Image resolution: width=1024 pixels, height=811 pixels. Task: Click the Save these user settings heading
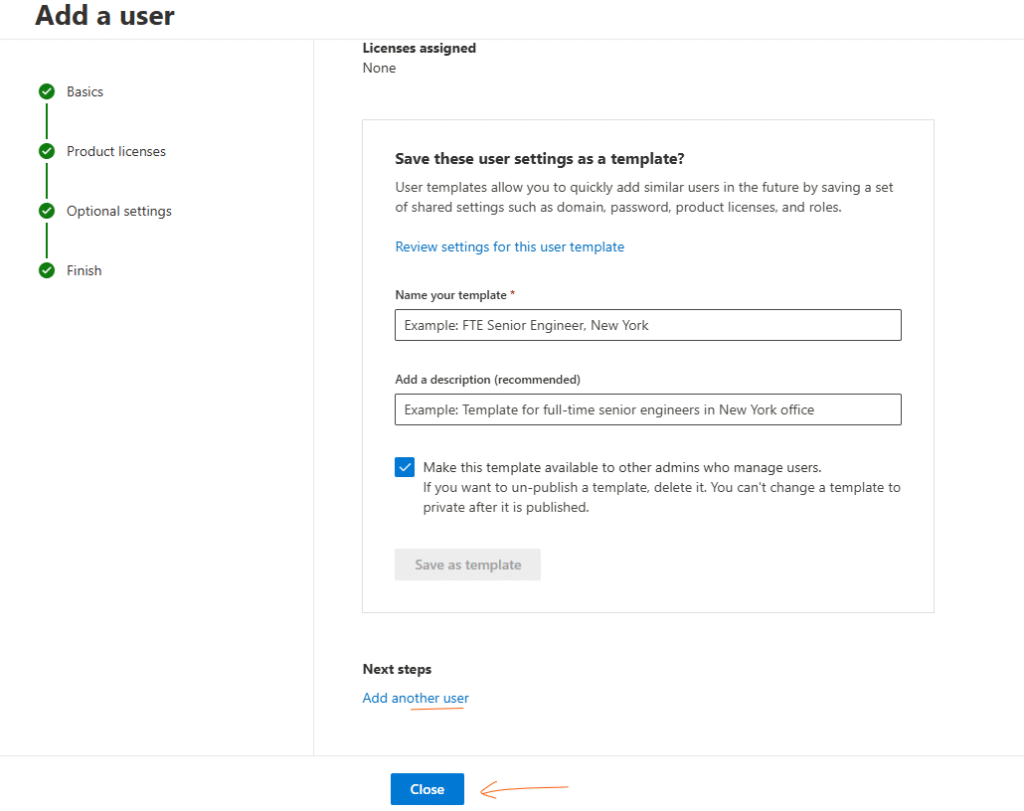[x=539, y=159]
